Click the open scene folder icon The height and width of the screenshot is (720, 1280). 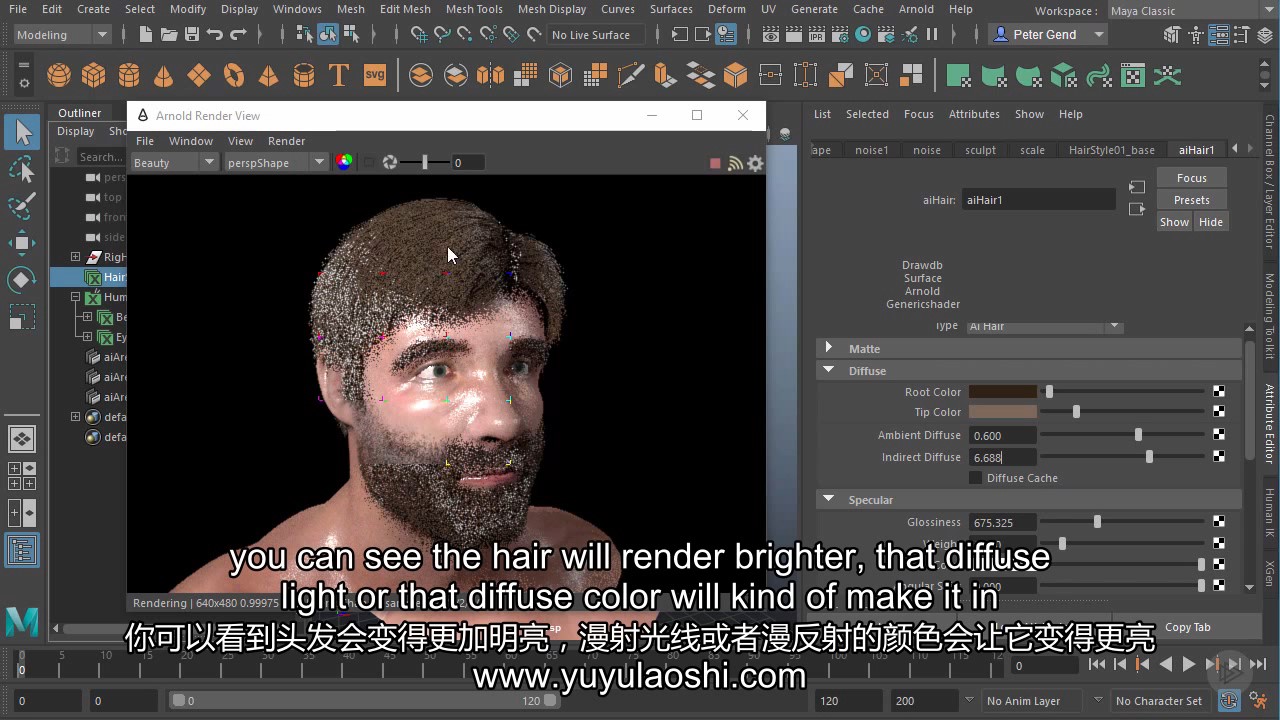pyautogui.click(x=169, y=34)
